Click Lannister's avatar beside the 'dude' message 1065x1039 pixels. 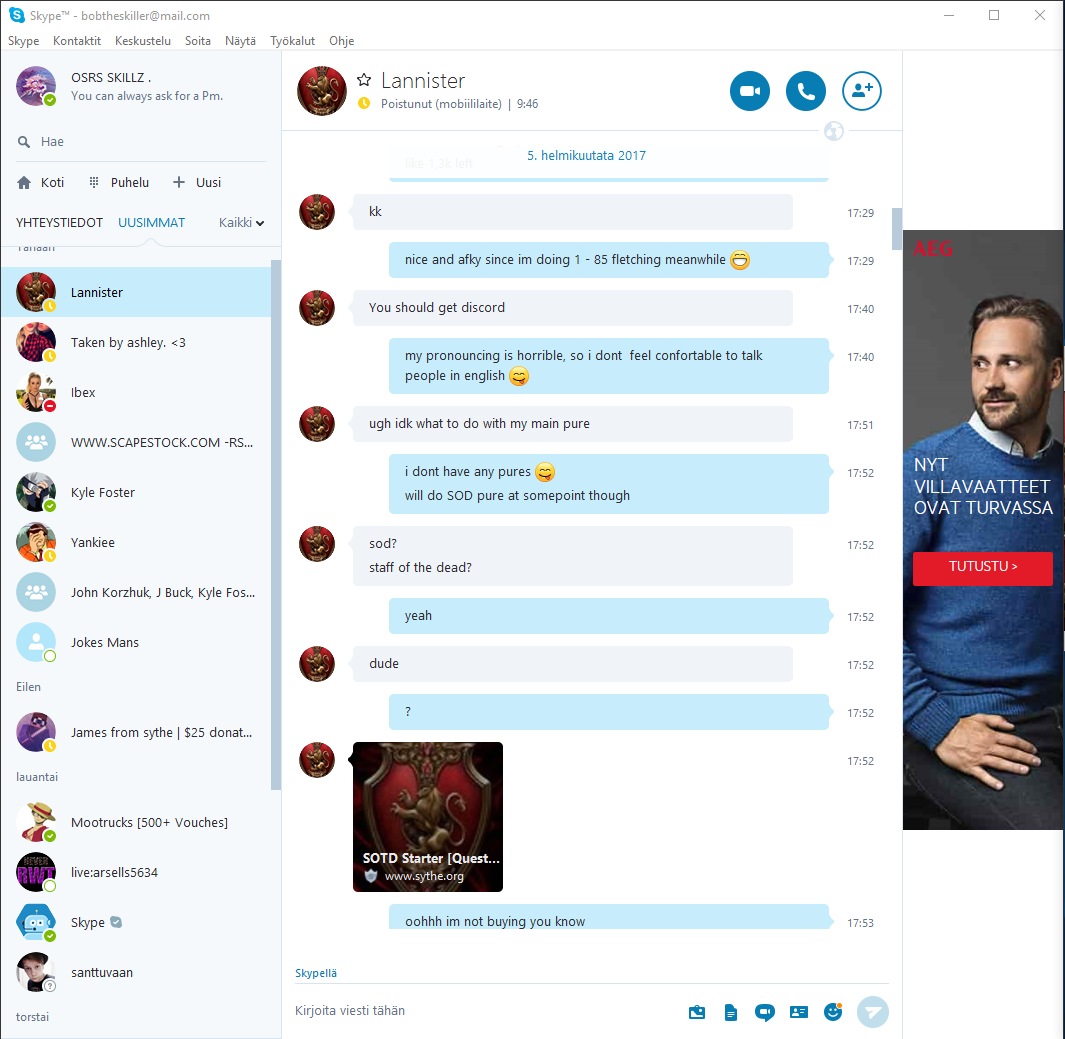[317, 663]
